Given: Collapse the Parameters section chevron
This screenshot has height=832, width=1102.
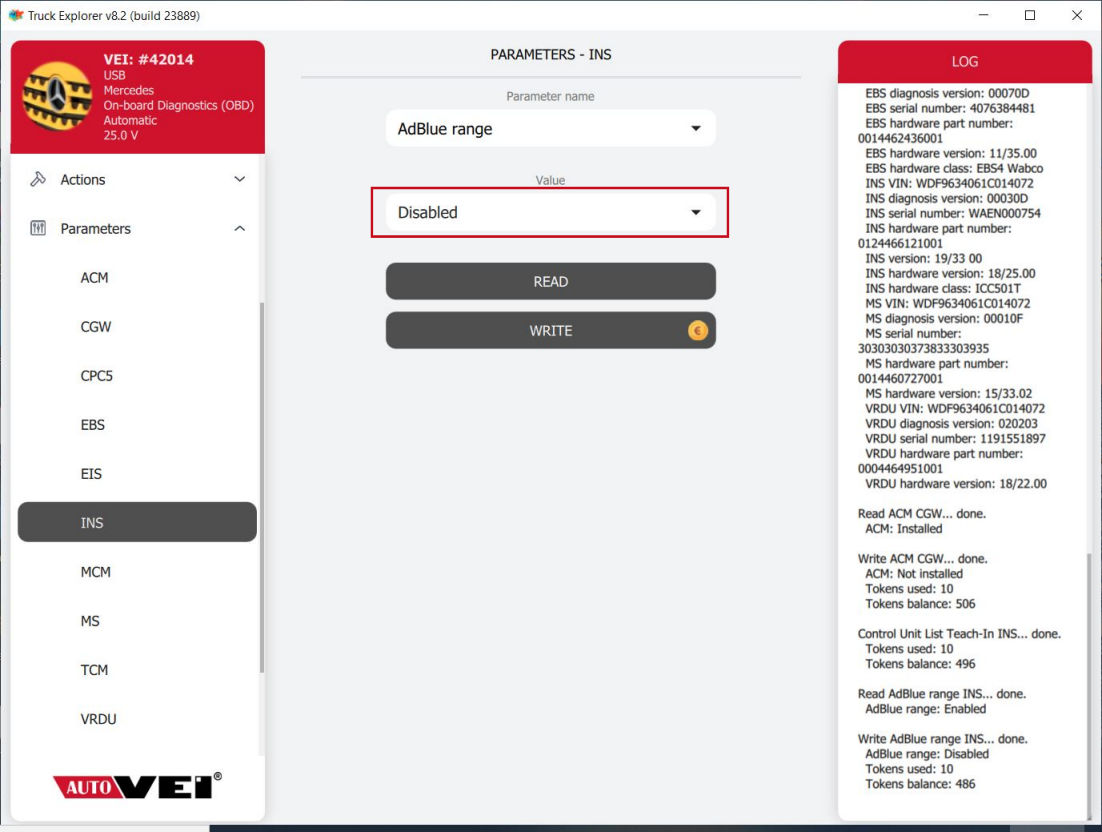Looking at the screenshot, I should tap(239, 229).
